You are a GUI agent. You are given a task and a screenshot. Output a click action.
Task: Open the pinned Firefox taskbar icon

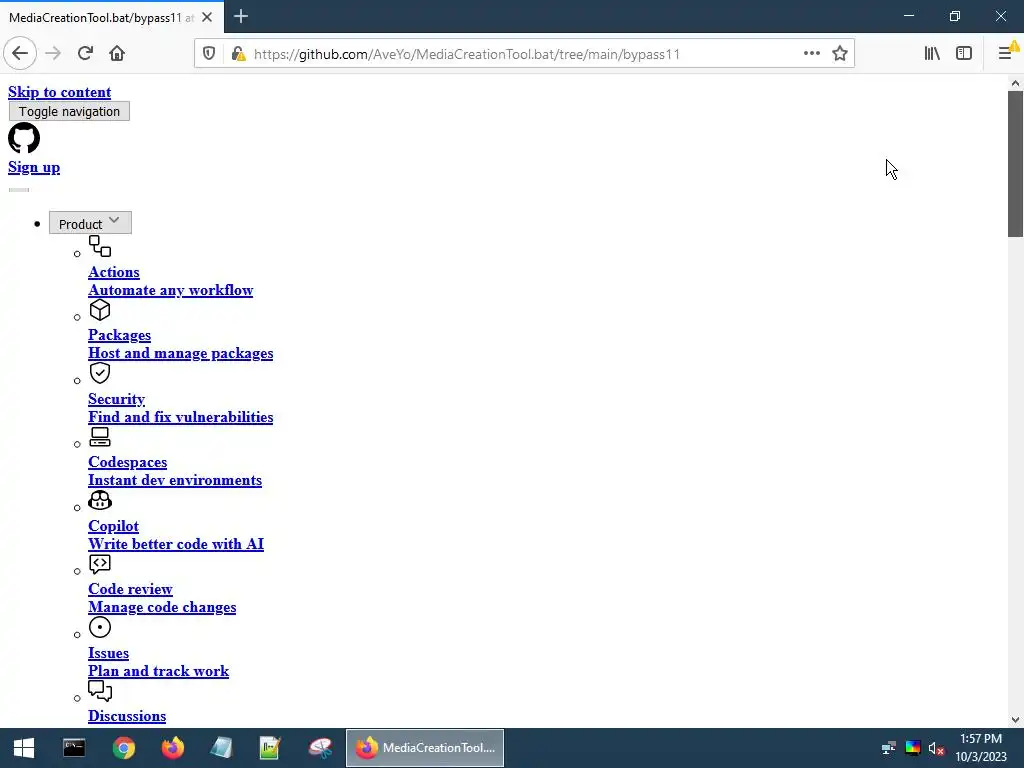tap(173, 748)
